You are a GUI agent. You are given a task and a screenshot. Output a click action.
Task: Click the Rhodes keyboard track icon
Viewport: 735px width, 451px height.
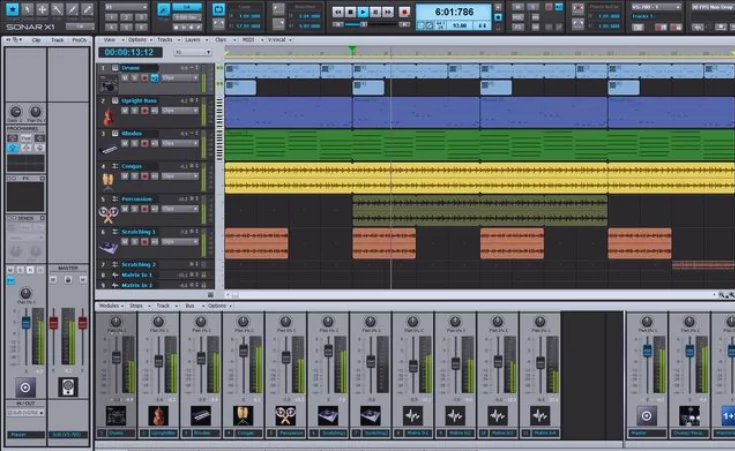click(x=108, y=150)
